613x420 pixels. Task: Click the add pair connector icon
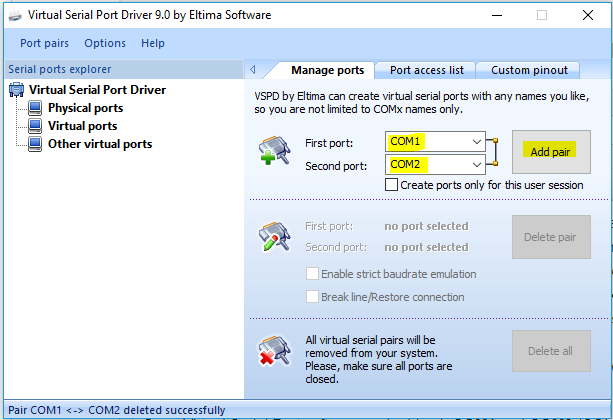[274, 151]
